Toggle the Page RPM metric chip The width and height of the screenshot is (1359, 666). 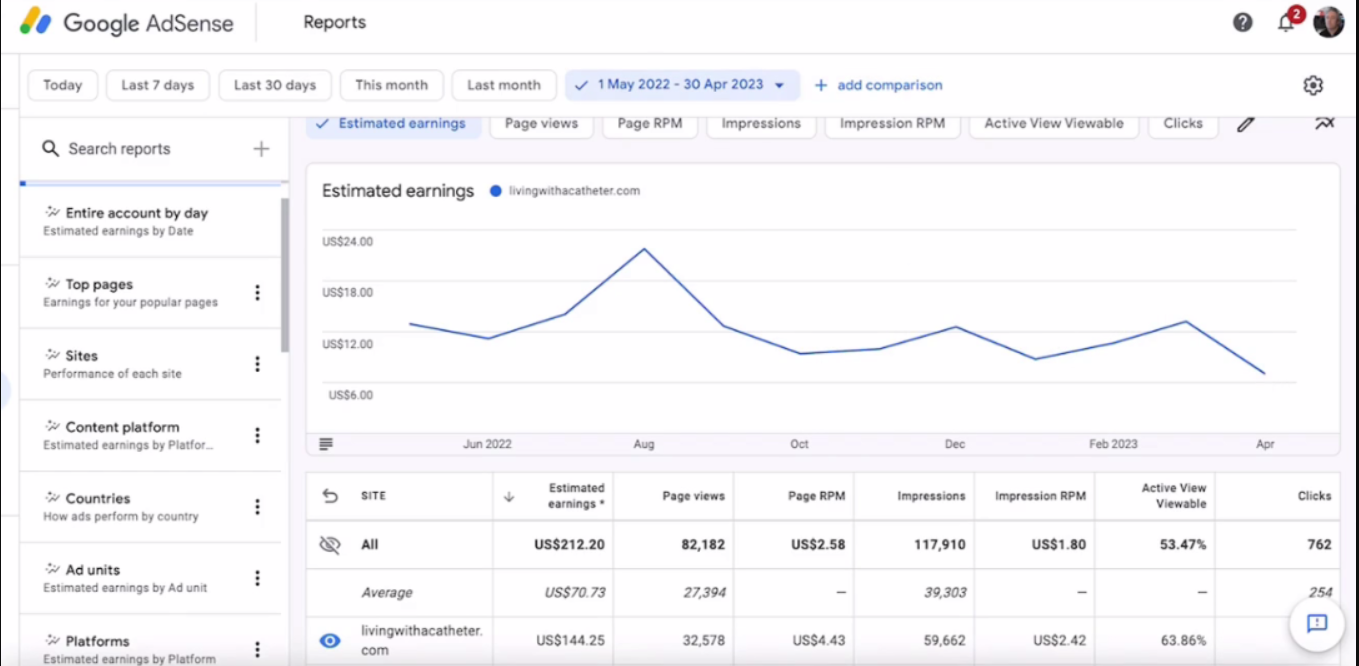[x=648, y=124]
